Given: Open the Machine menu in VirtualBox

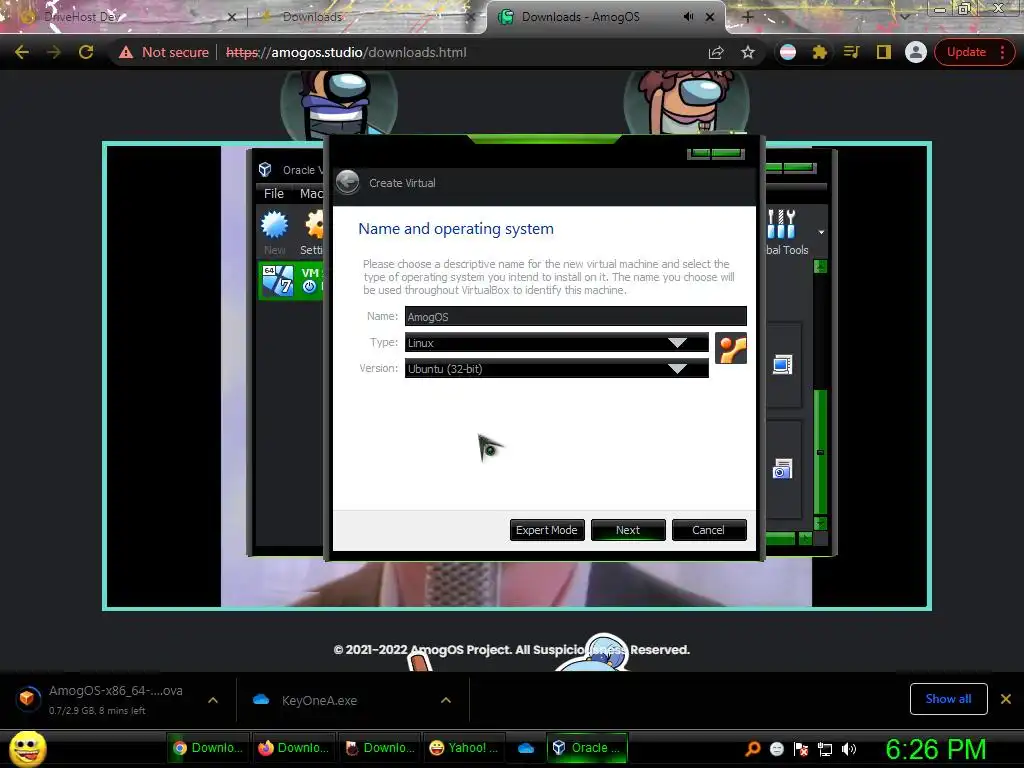Looking at the screenshot, I should click(311, 193).
